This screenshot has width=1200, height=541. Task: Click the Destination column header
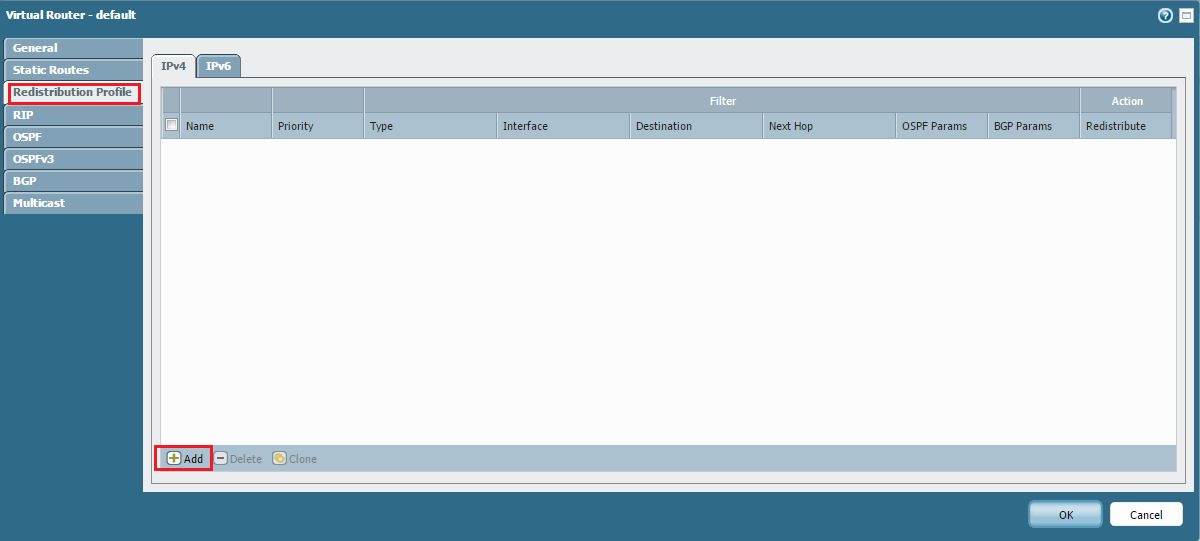click(x=696, y=126)
